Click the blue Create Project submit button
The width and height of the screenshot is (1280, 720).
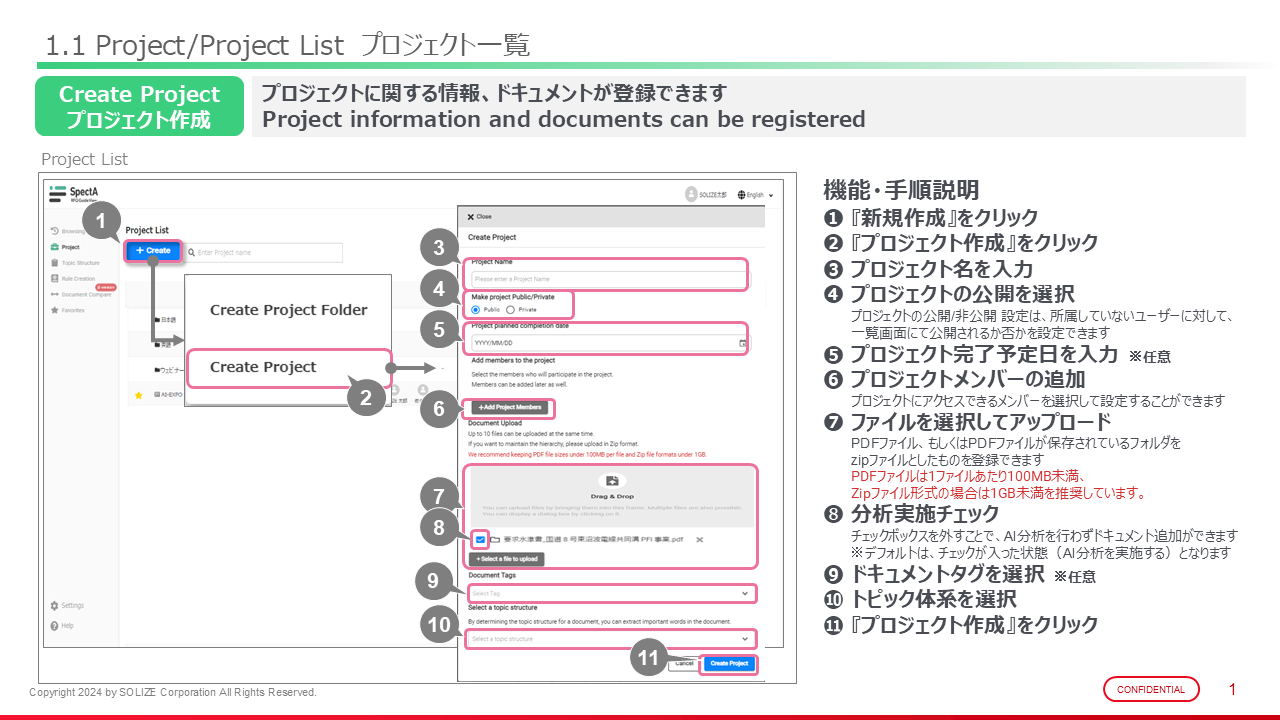(728, 663)
